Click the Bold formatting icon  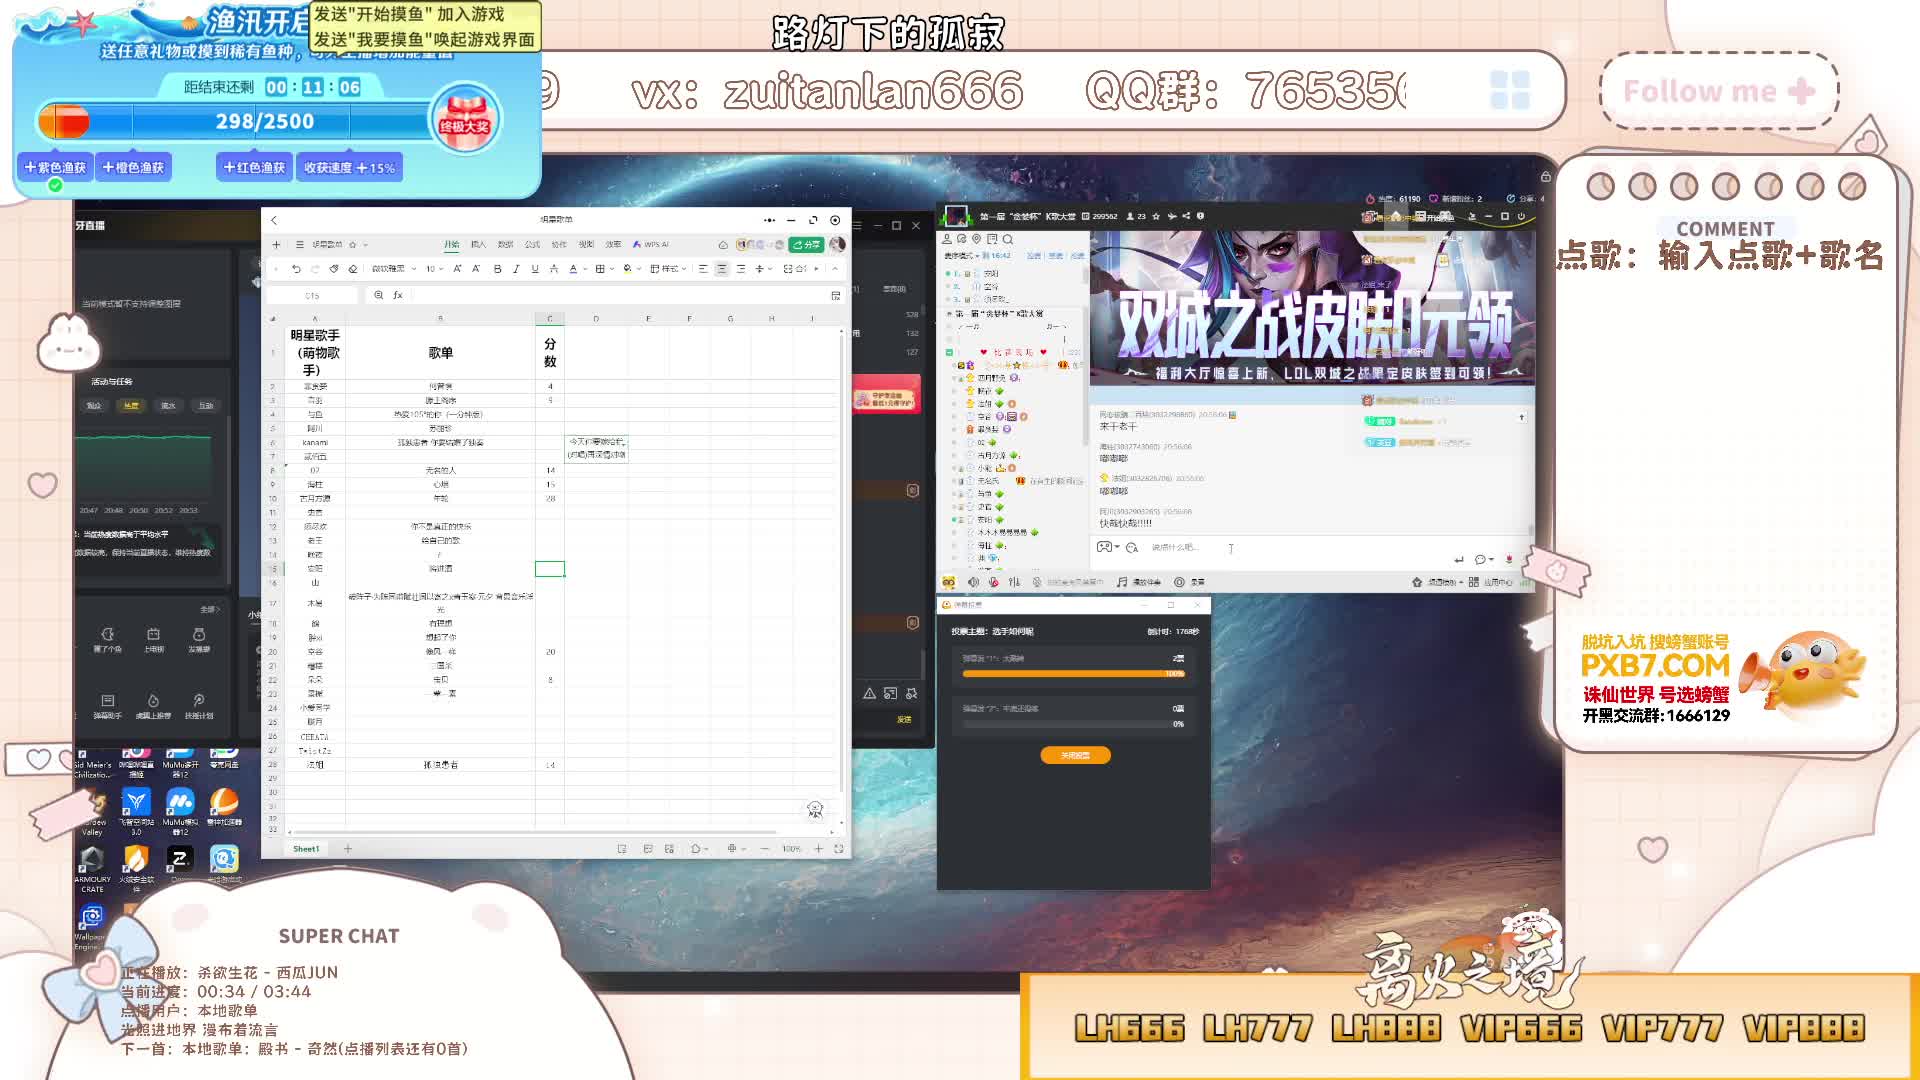click(497, 269)
